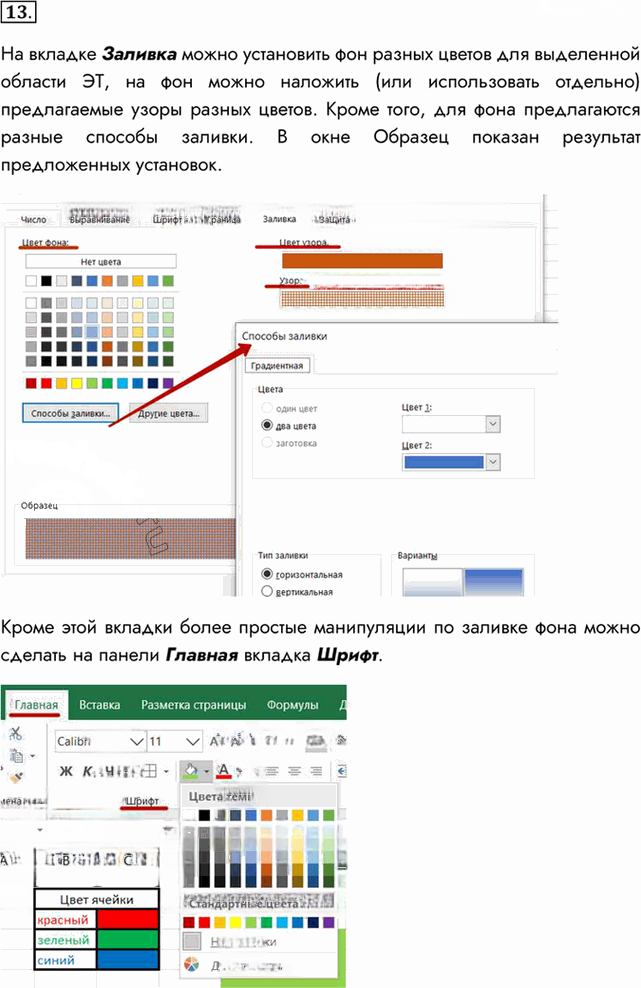Image resolution: width=641 pixels, height=988 pixels.
Task: Select the blue gradient variant thumbnail
Action: click(494, 582)
